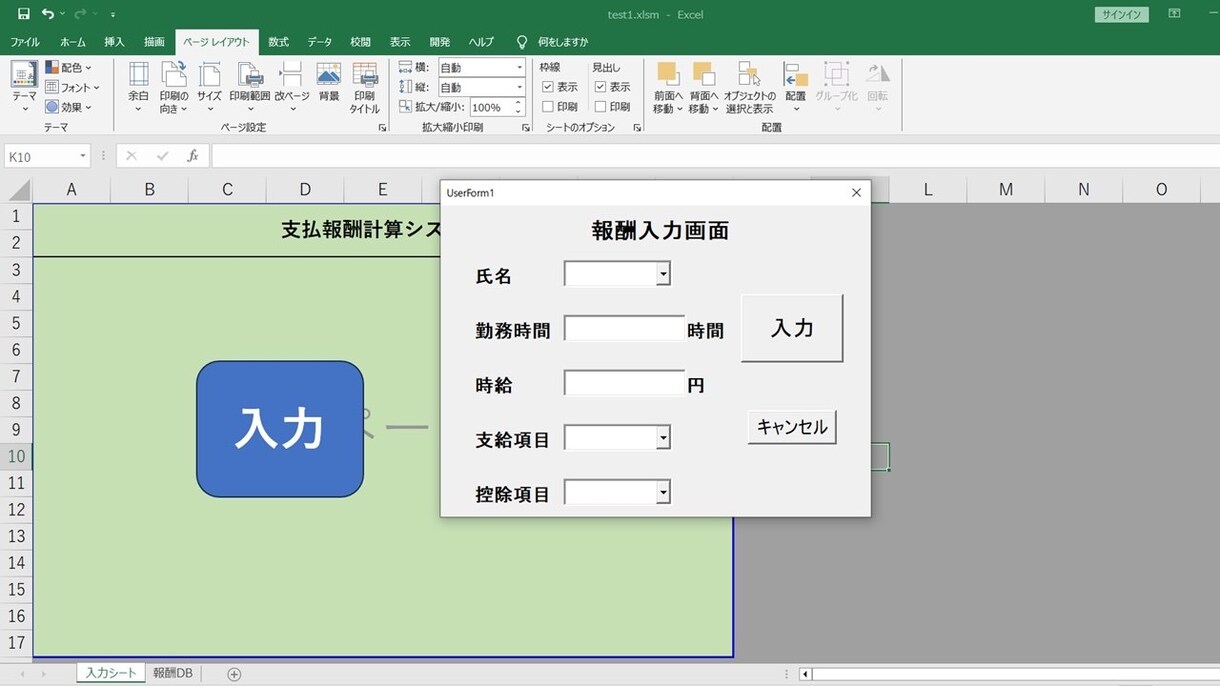
Task: Switch to the 校閲 tab
Action: tap(360, 42)
